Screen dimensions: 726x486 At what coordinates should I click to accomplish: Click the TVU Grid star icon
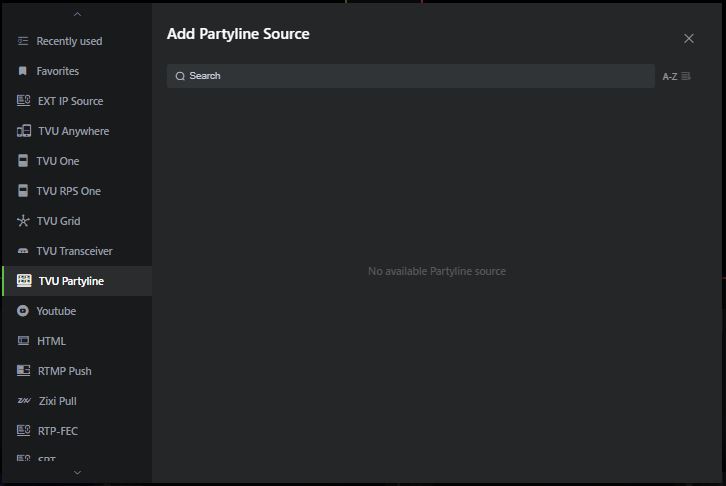coord(23,221)
